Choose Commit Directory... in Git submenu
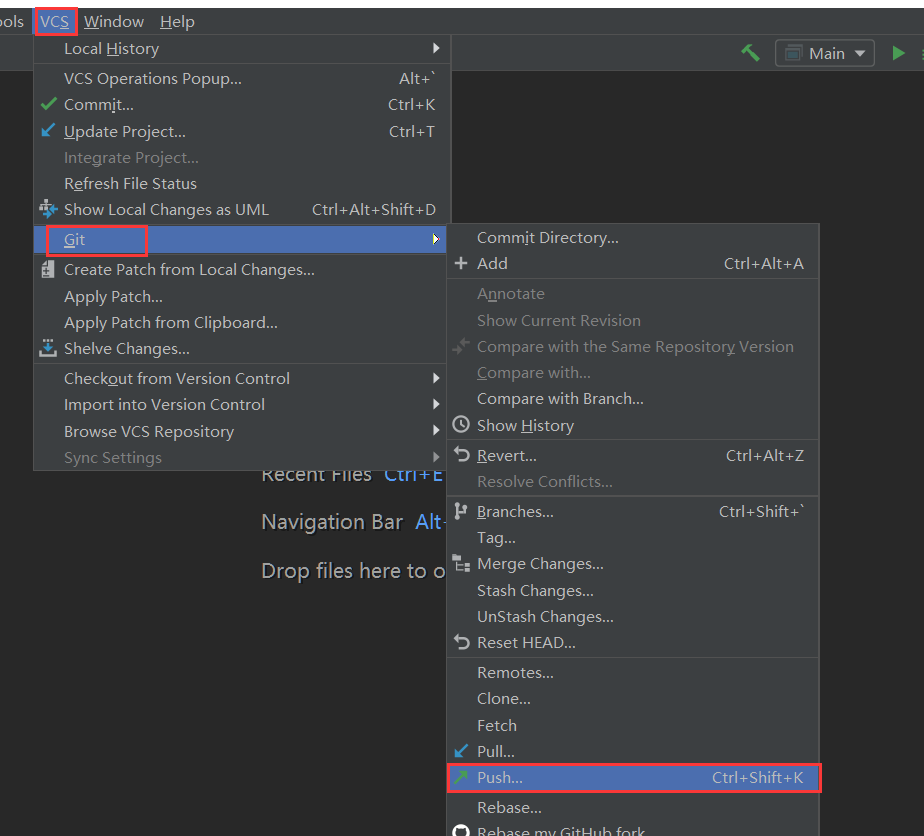The width and height of the screenshot is (924, 836). [x=633, y=237]
